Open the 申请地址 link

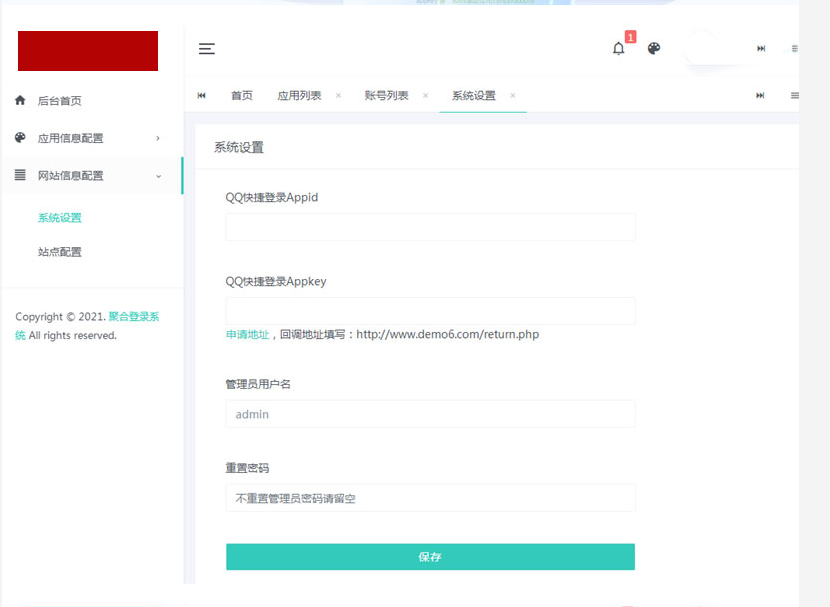coord(247,335)
